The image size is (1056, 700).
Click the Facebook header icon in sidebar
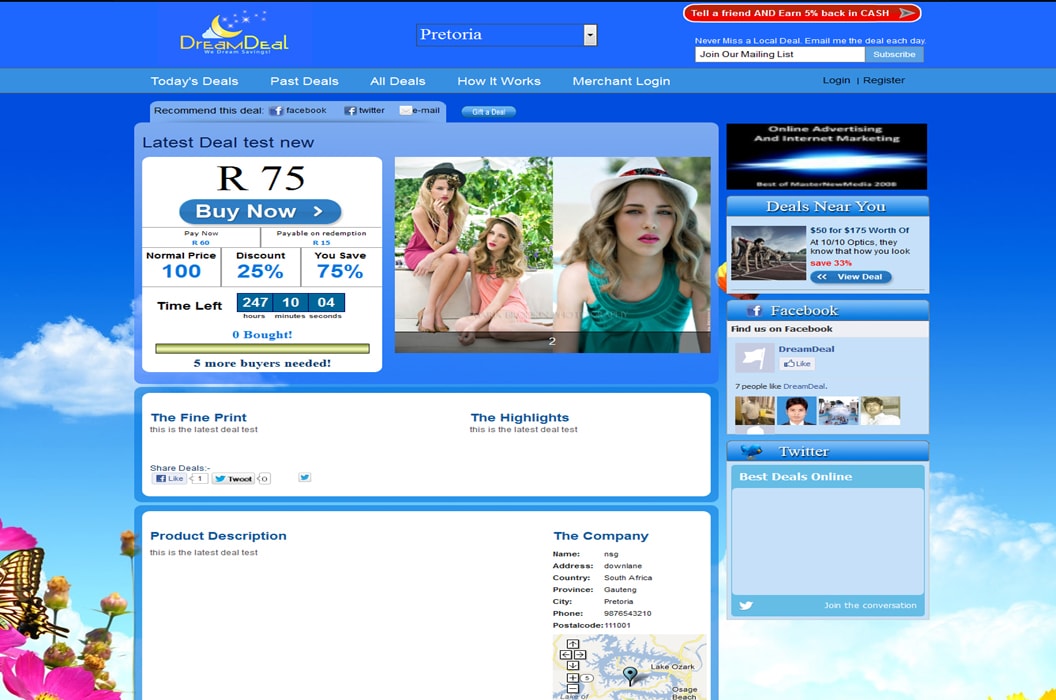pos(754,311)
